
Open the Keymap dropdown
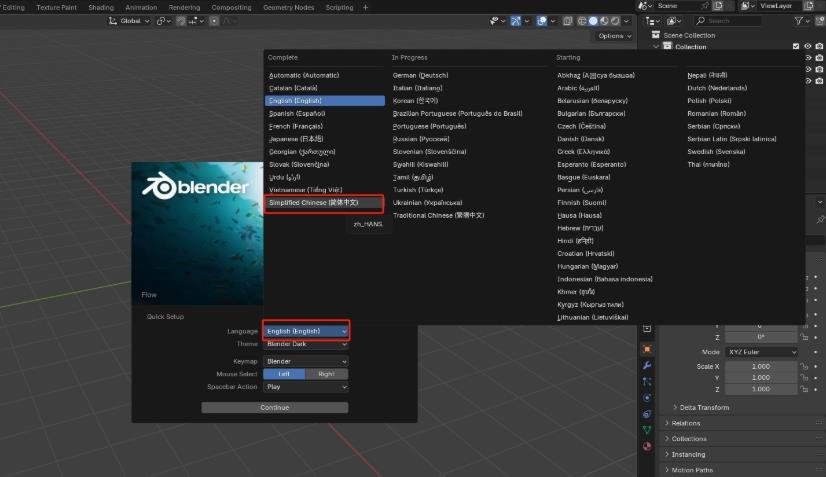[306, 362]
